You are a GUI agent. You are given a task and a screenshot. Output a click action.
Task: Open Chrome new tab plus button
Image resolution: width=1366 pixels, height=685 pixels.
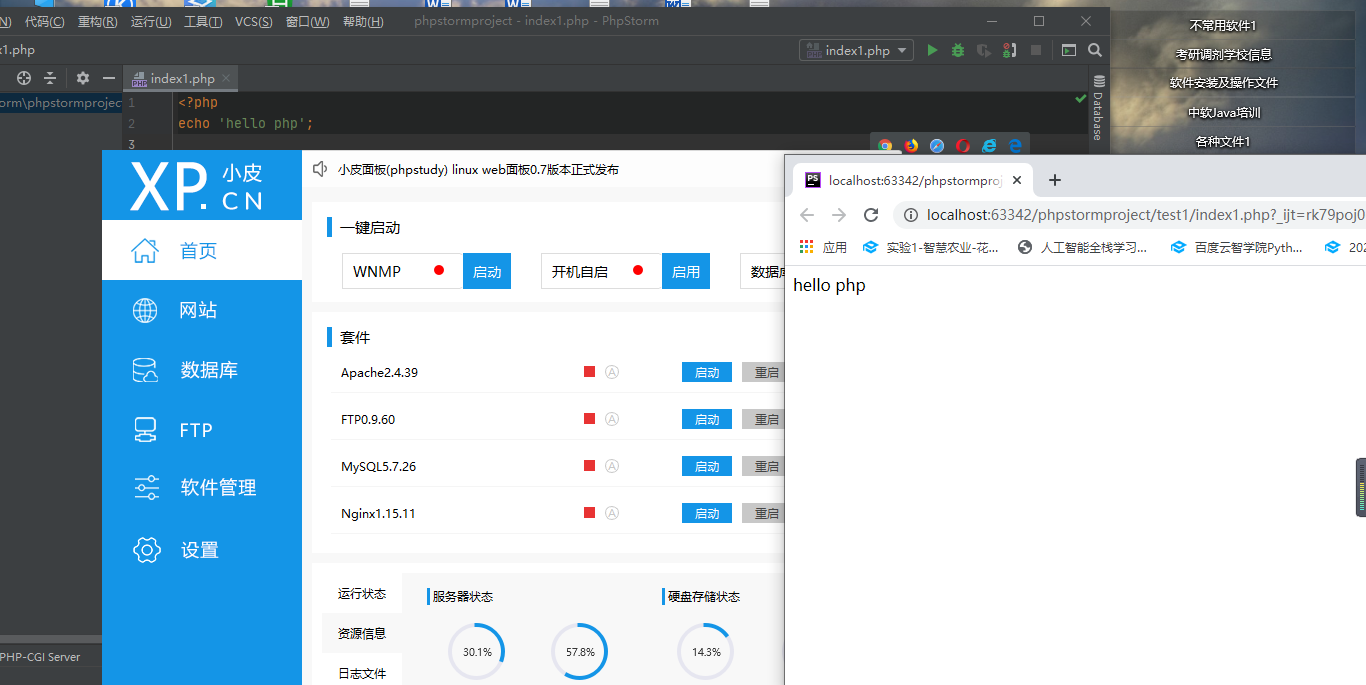1054,180
